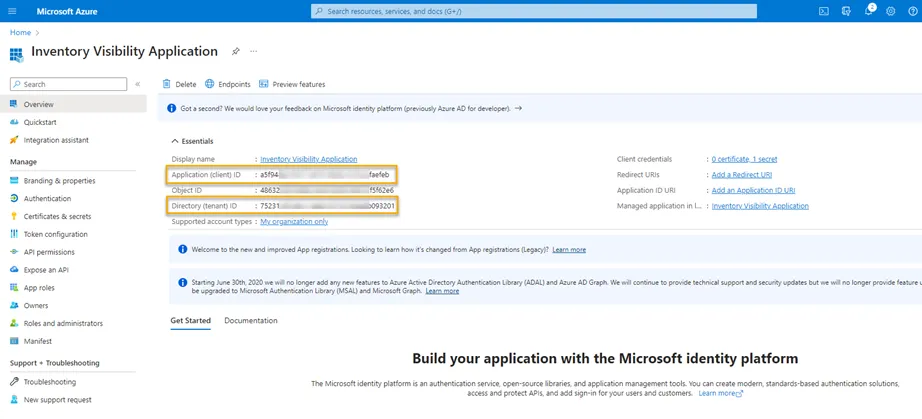Click the API permissions icon
The height and width of the screenshot is (419, 922).
(14, 252)
